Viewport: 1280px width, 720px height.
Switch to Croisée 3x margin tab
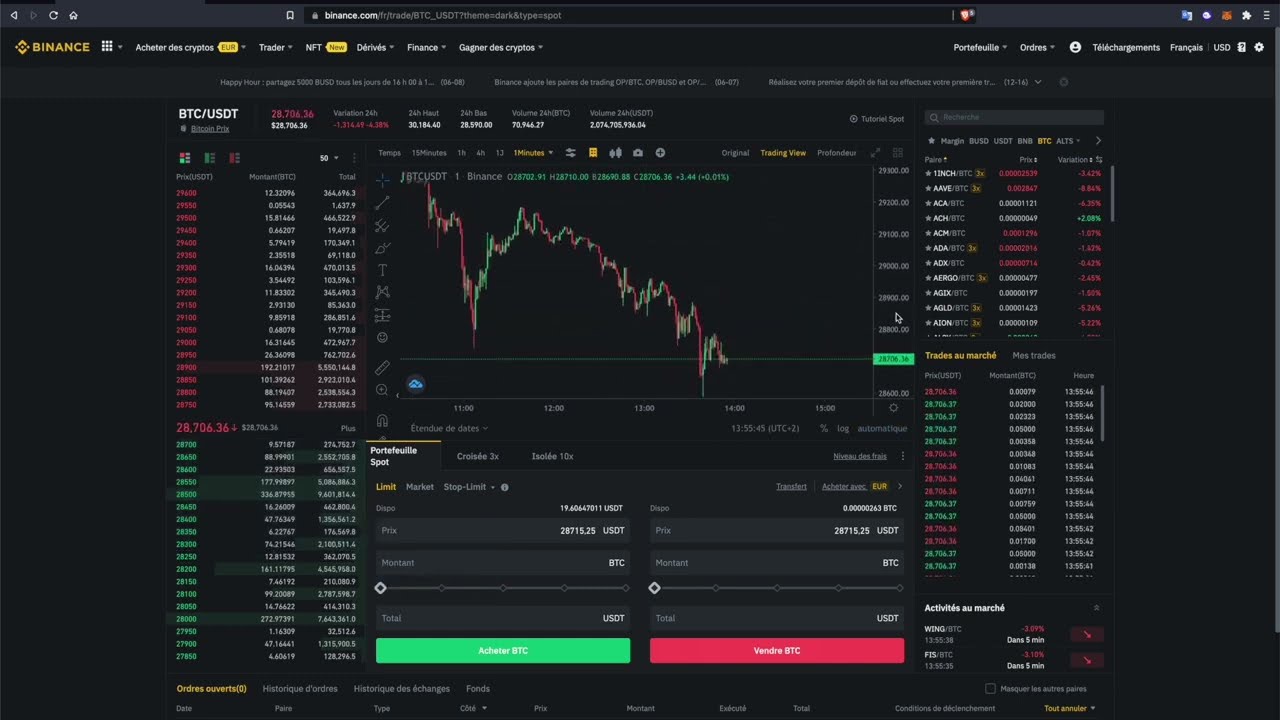pyautogui.click(x=478, y=456)
